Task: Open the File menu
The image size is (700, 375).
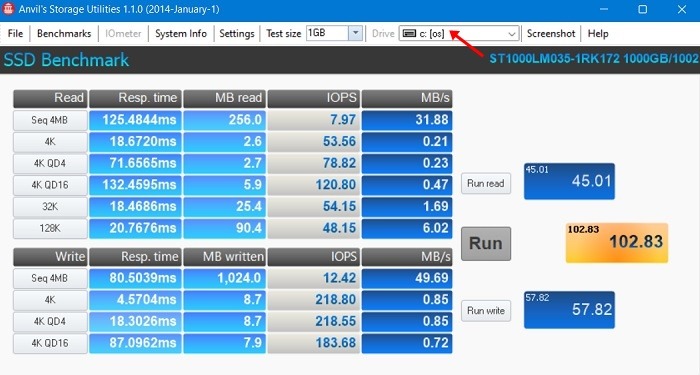Action: 15,33
